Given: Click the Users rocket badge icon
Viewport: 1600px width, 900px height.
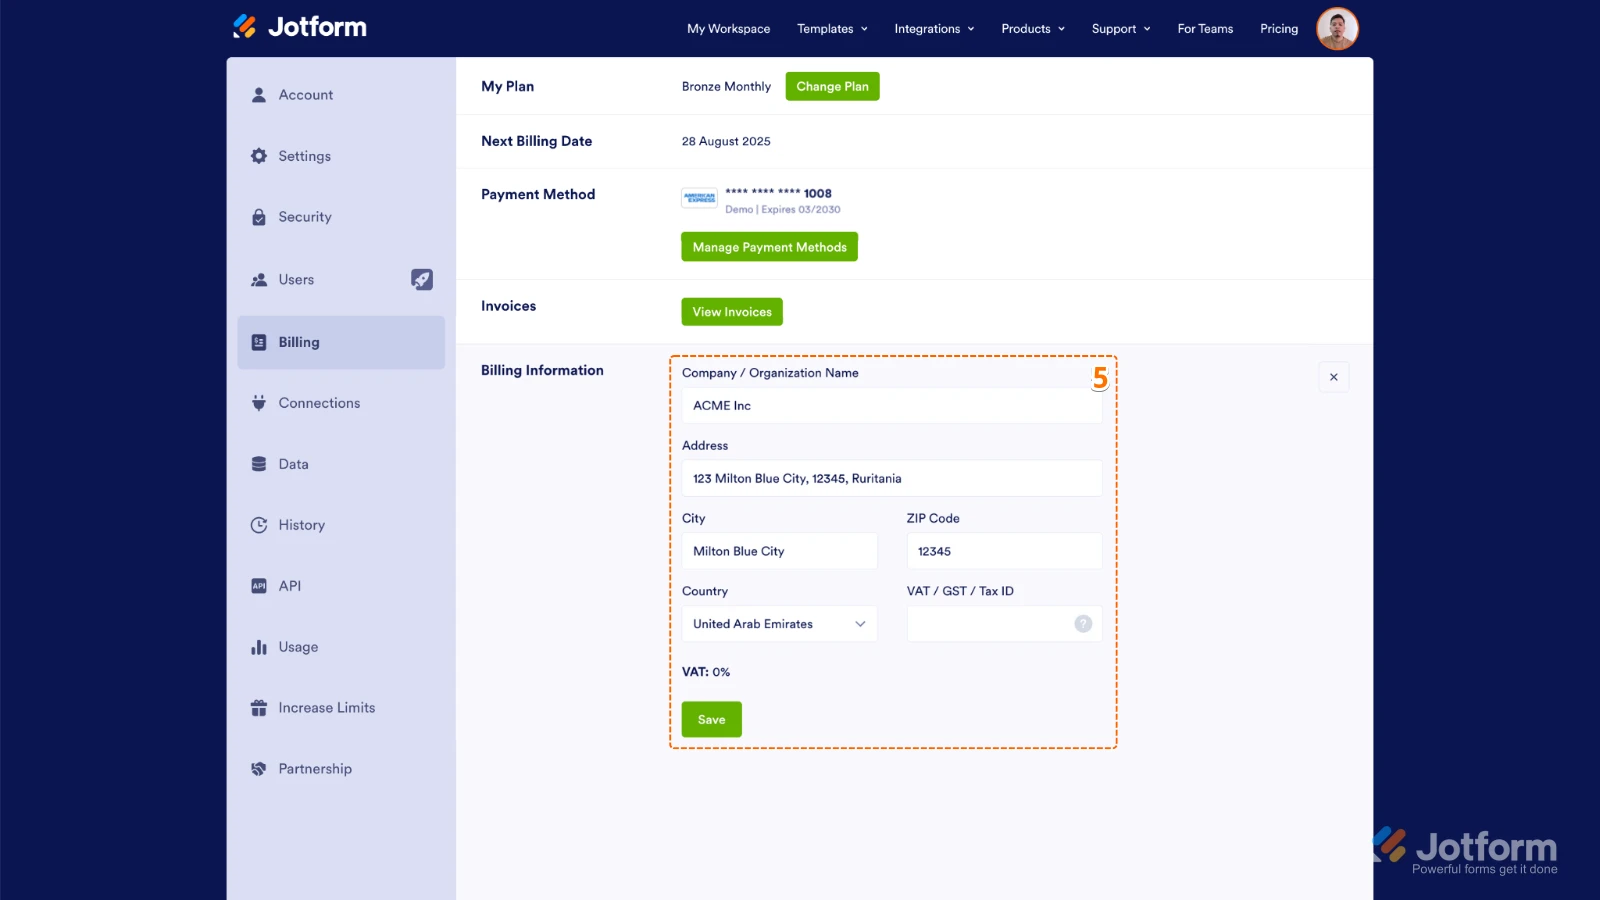Looking at the screenshot, I should tap(422, 279).
